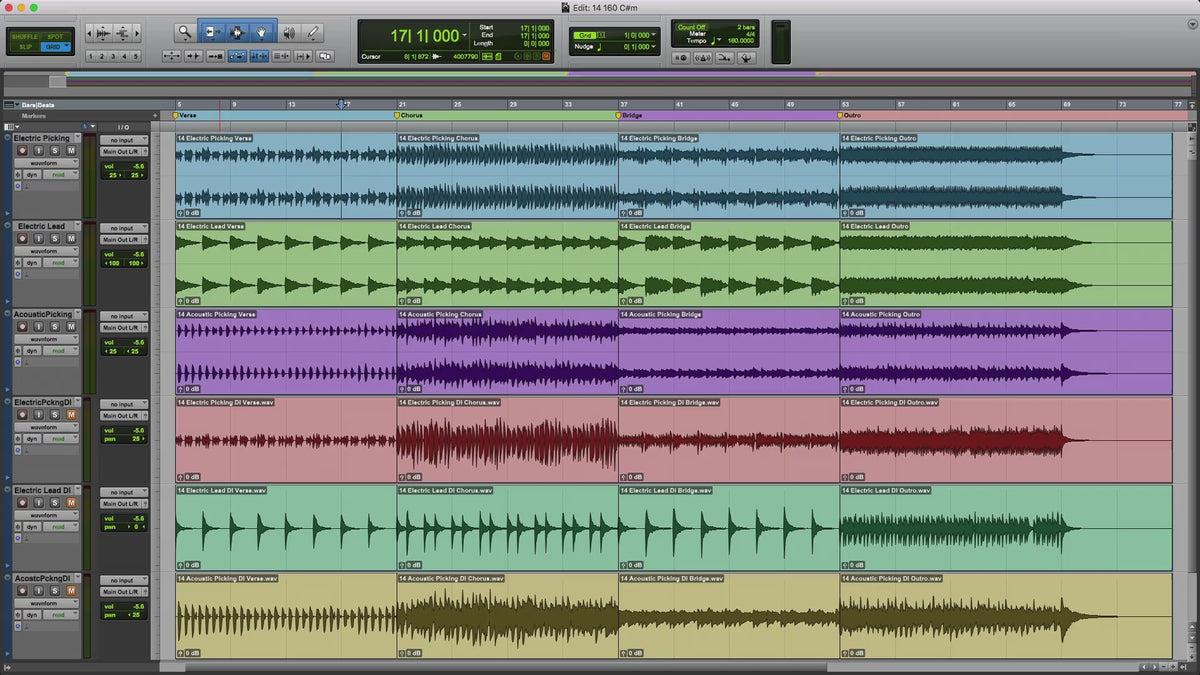Screen dimensions: 1200x675
Task: Select the Scrubber speaker tool
Action: point(289,33)
